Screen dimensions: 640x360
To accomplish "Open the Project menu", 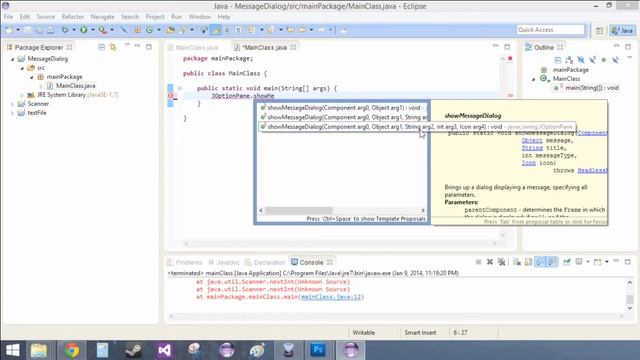I will tap(155, 17).
